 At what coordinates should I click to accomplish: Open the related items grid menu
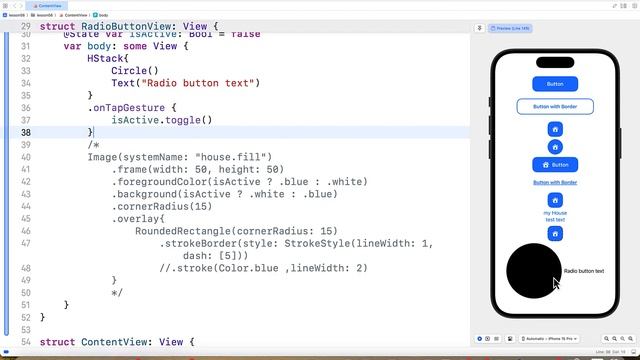point(5,6)
